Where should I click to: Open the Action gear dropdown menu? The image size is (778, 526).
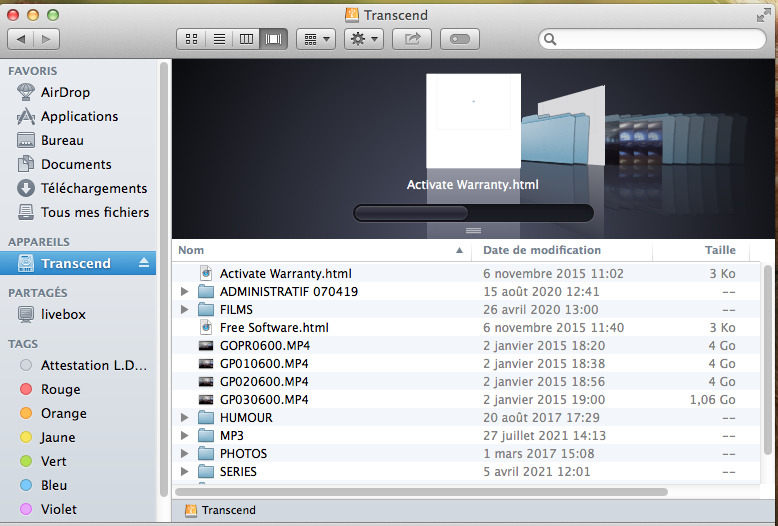coord(363,39)
